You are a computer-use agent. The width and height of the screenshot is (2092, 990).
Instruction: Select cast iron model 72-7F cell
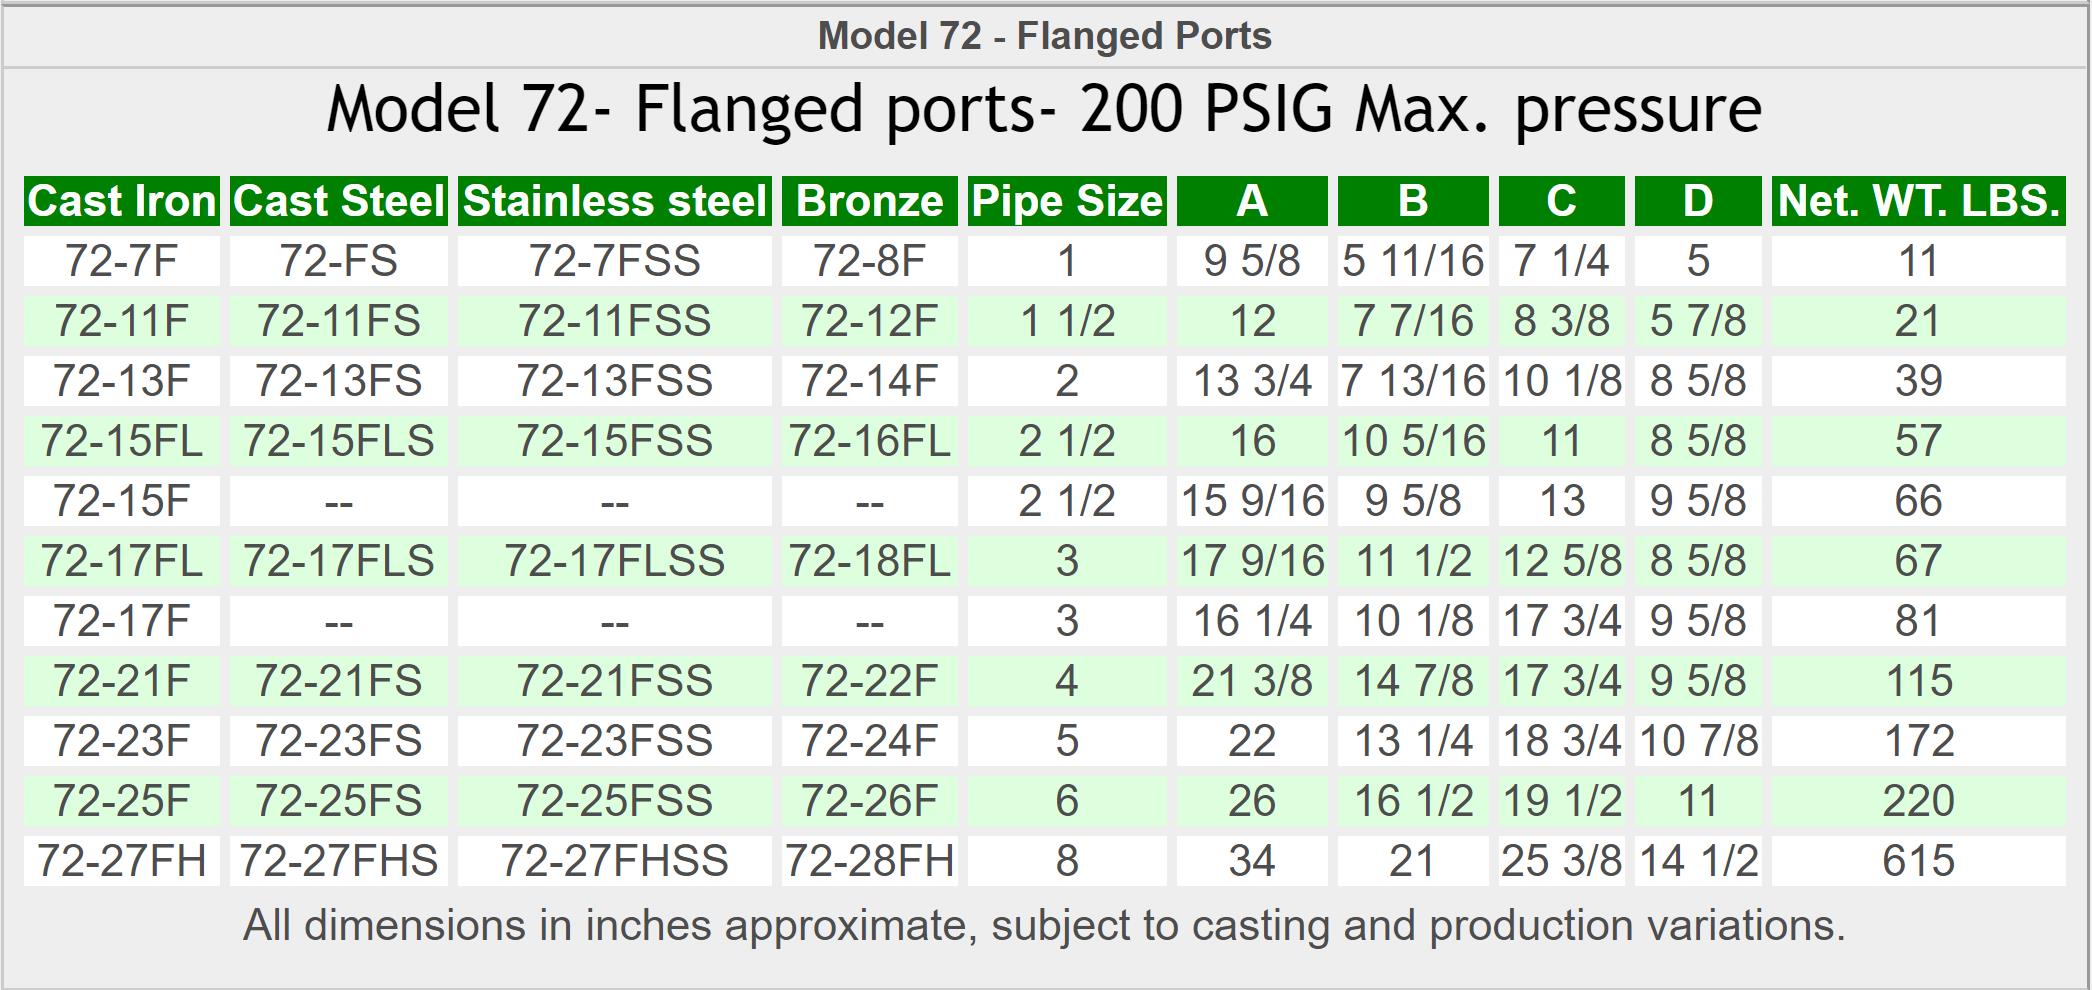tap(122, 261)
